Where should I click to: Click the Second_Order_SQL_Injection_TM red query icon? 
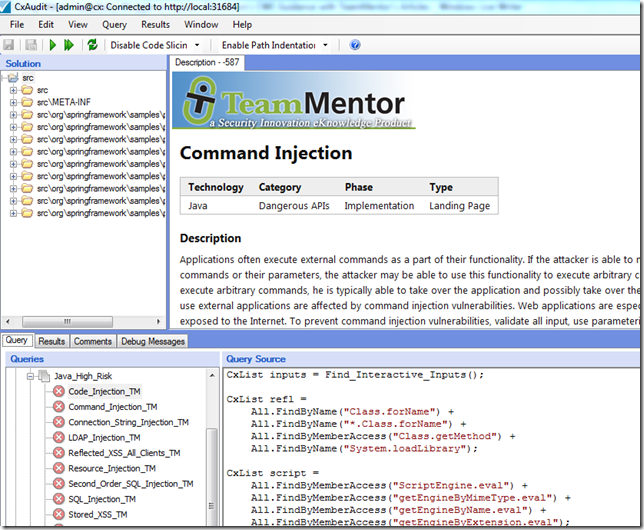tap(59, 484)
